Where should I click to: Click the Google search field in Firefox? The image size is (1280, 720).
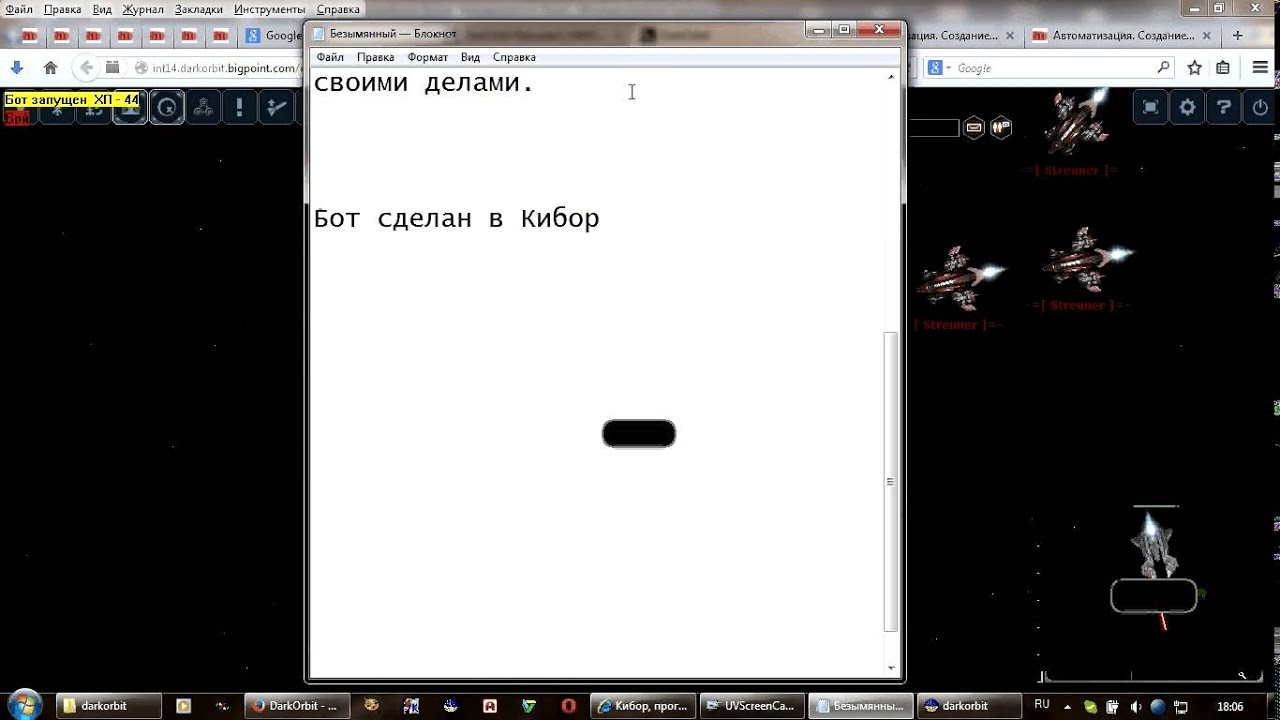click(1050, 68)
